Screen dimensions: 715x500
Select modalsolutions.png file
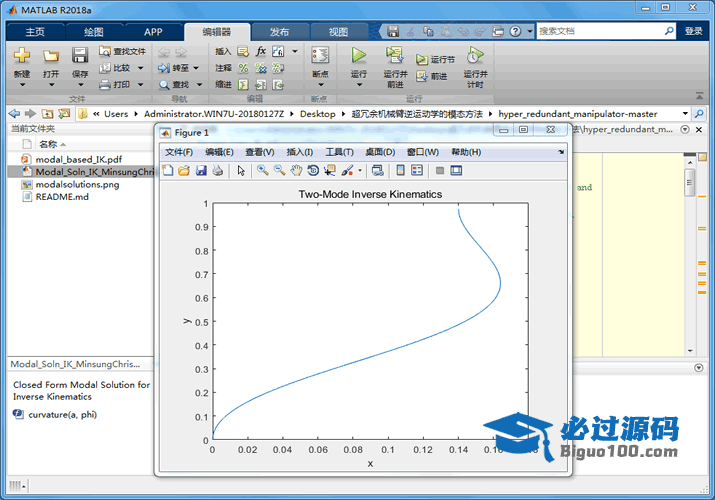coord(78,184)
